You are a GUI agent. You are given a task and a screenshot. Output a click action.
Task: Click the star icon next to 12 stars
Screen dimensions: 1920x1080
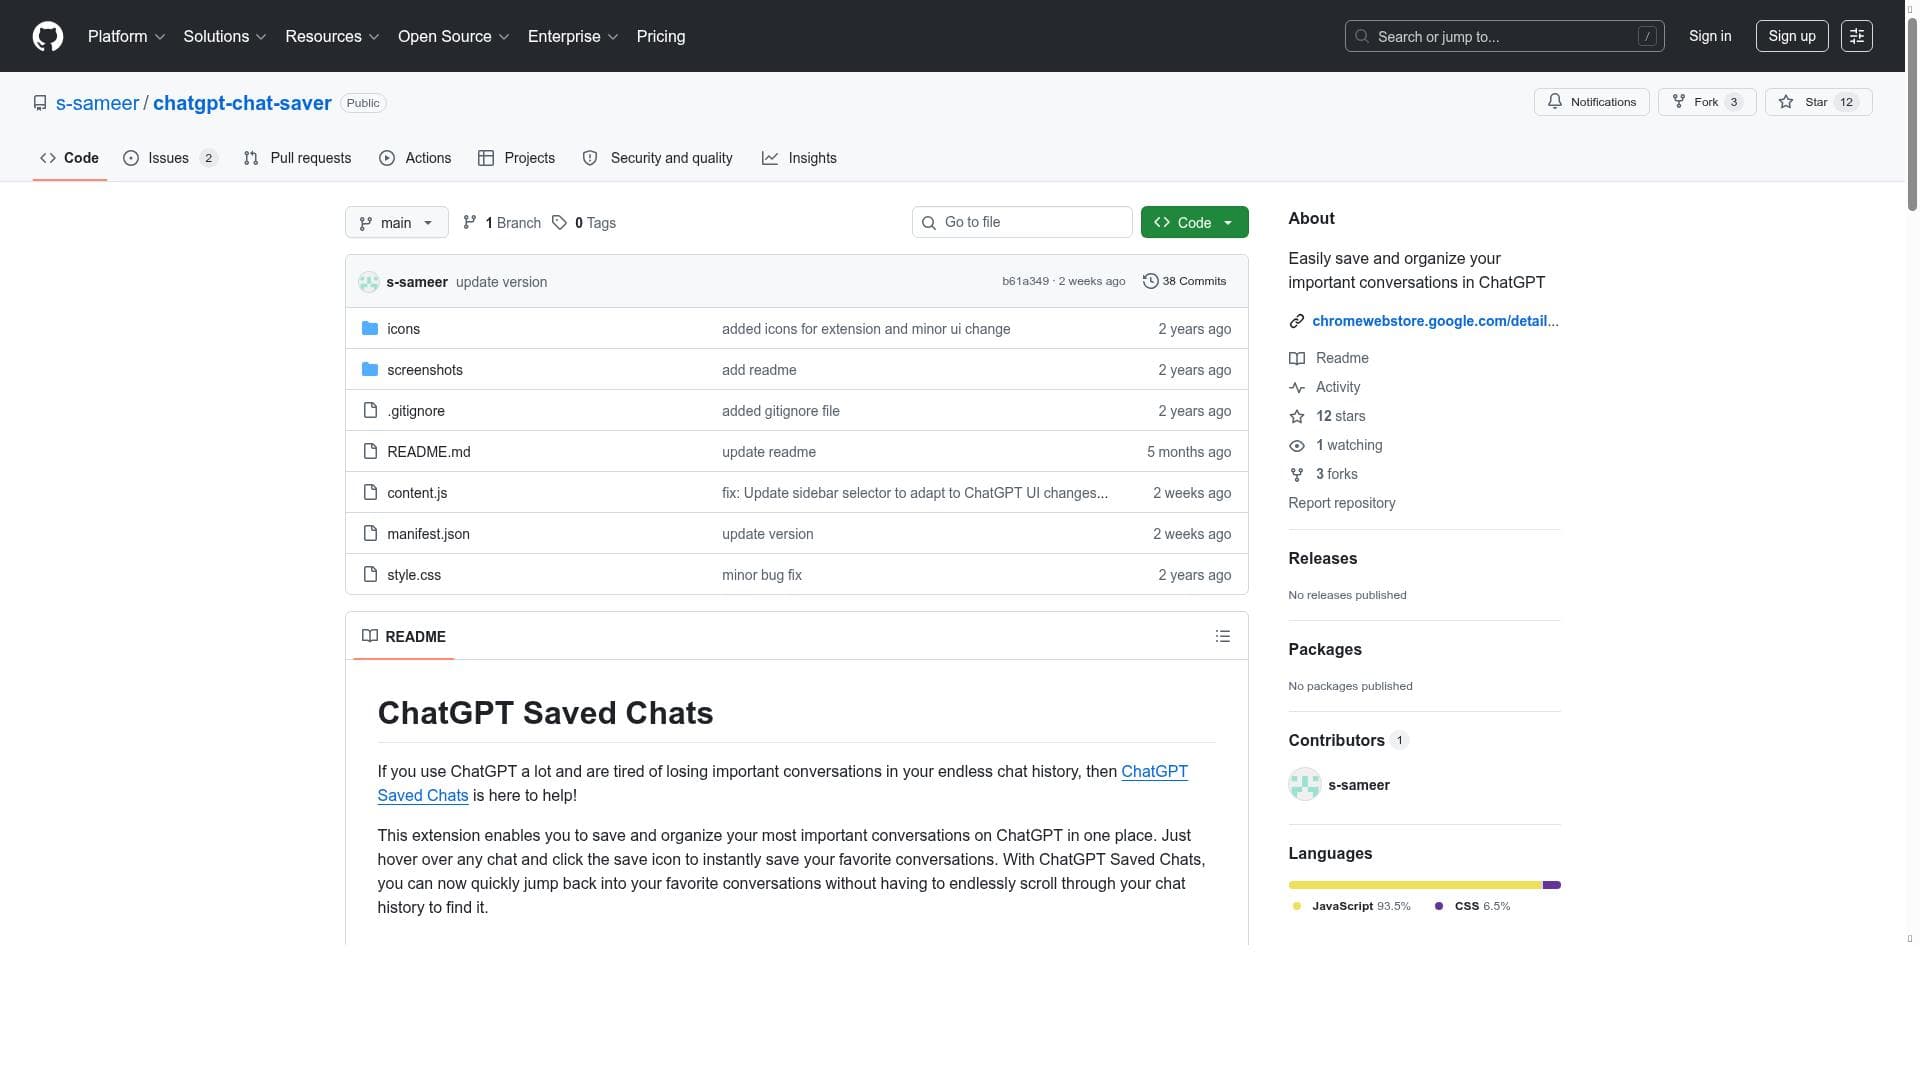pyautogui.click(x=1297, y=416)
